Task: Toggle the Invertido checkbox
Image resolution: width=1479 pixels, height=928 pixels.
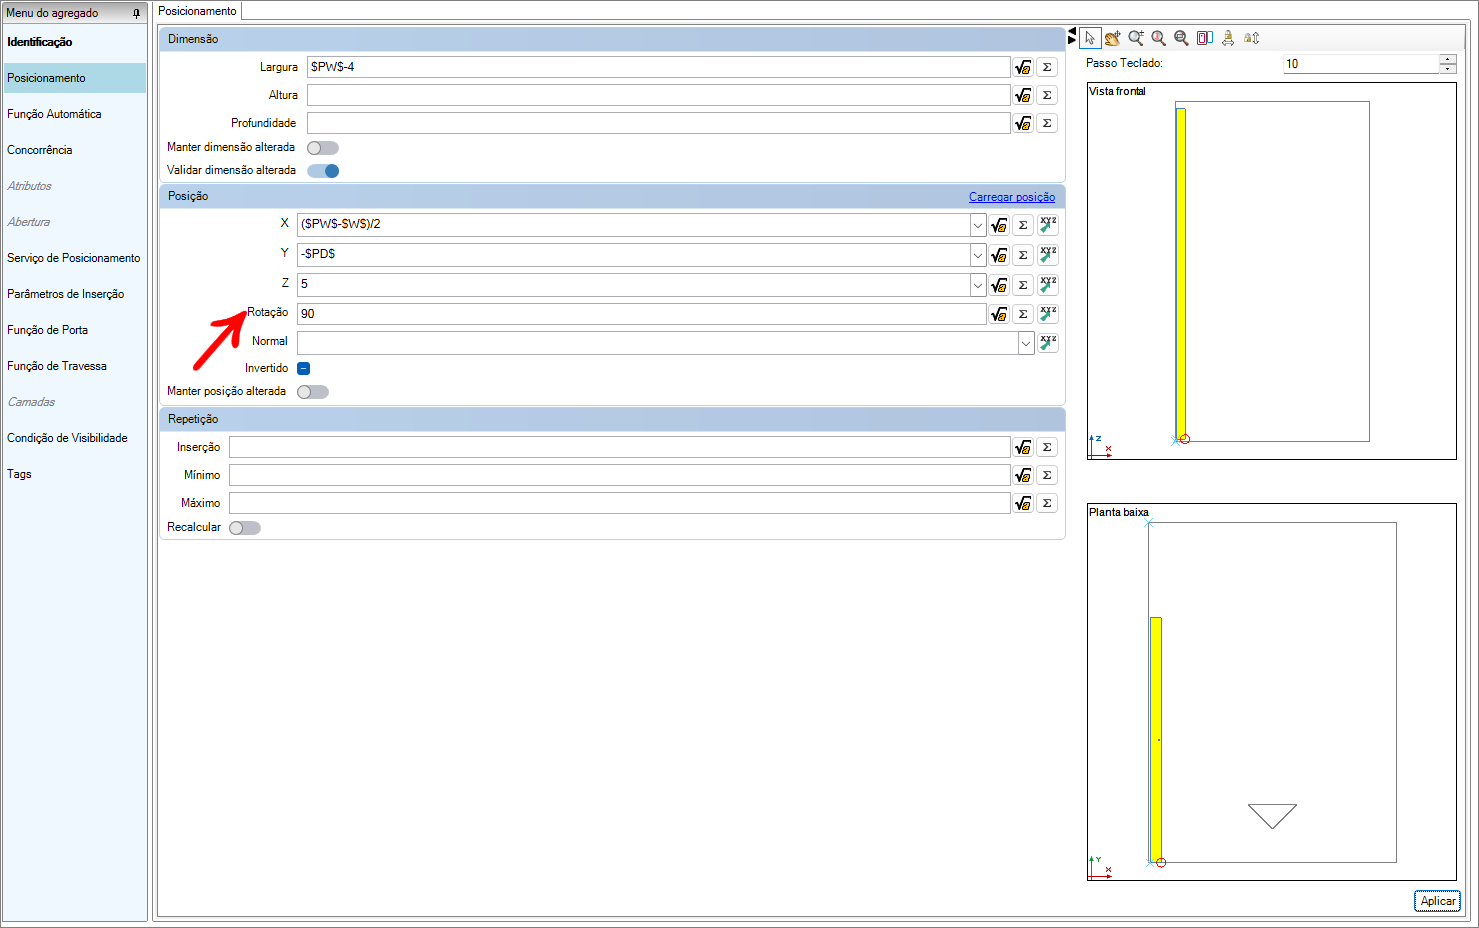Action: click(303, 368)
